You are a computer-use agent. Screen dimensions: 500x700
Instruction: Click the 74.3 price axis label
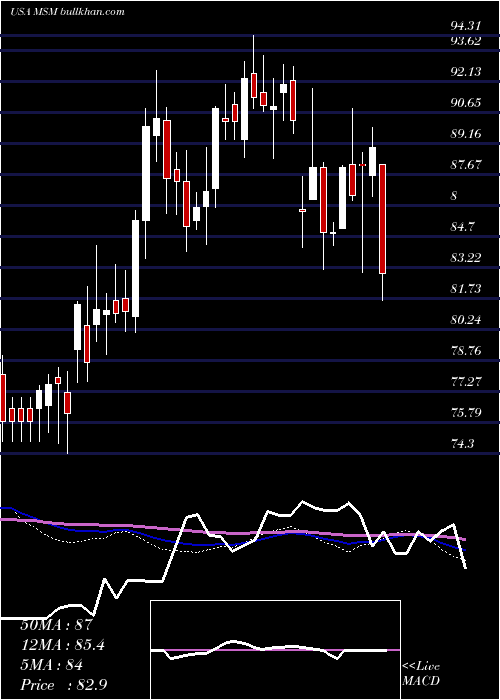pyautogui.click(x=462, y=443)
